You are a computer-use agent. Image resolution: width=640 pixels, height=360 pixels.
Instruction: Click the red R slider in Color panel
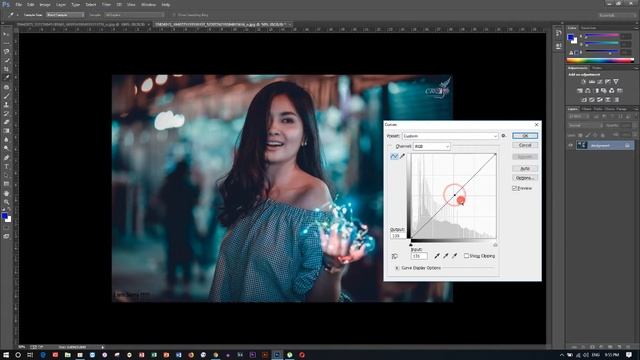[x=602, y=36]
